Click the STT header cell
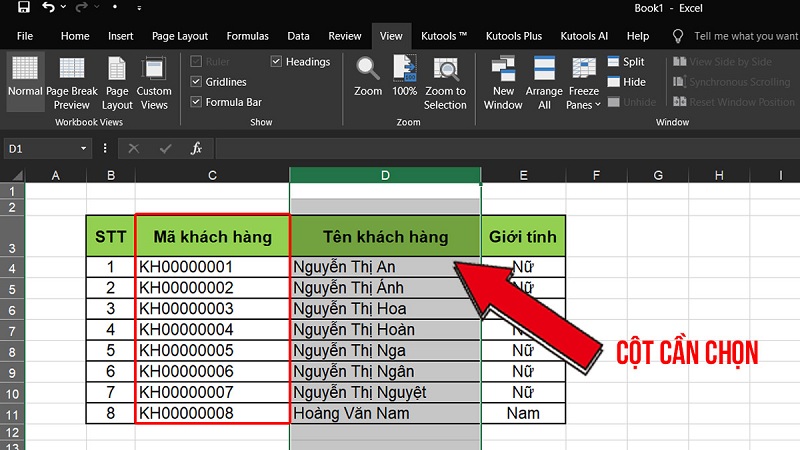 tap(111, 237)
